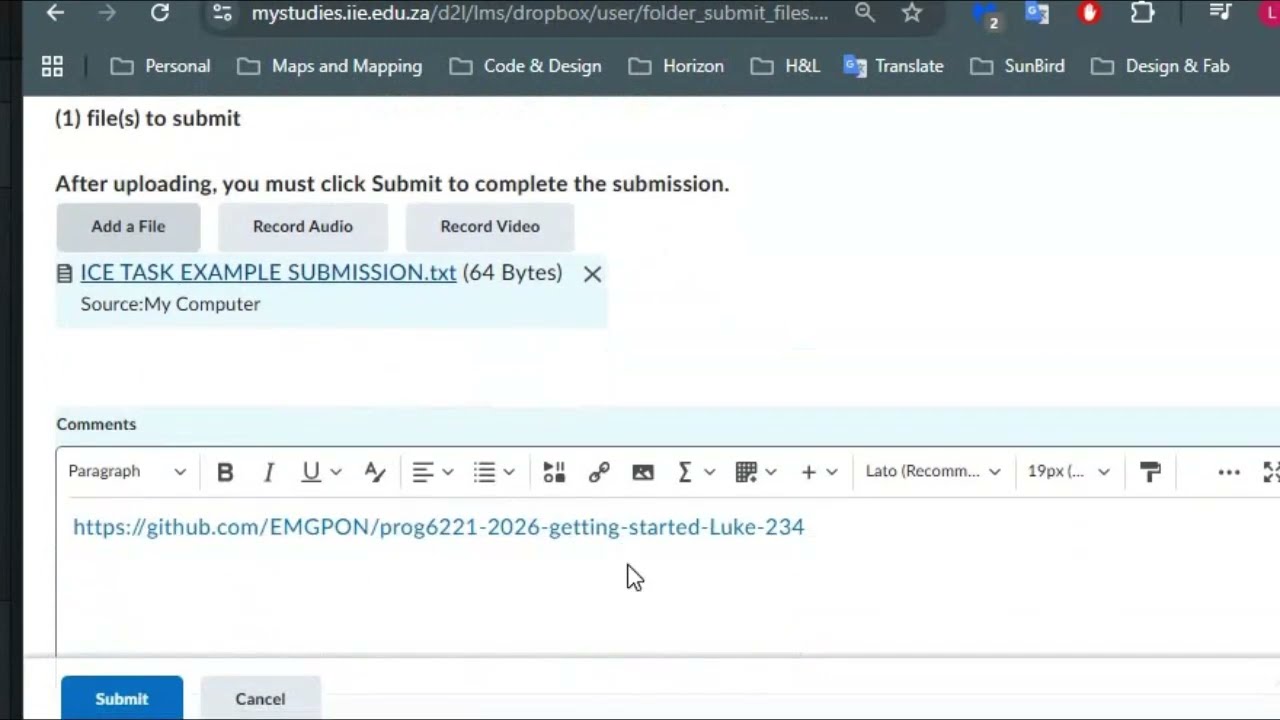Open the media control playlist icon
Image resolution: width=1280 pixels, height=720 pixels.
tap(1220, 13)
